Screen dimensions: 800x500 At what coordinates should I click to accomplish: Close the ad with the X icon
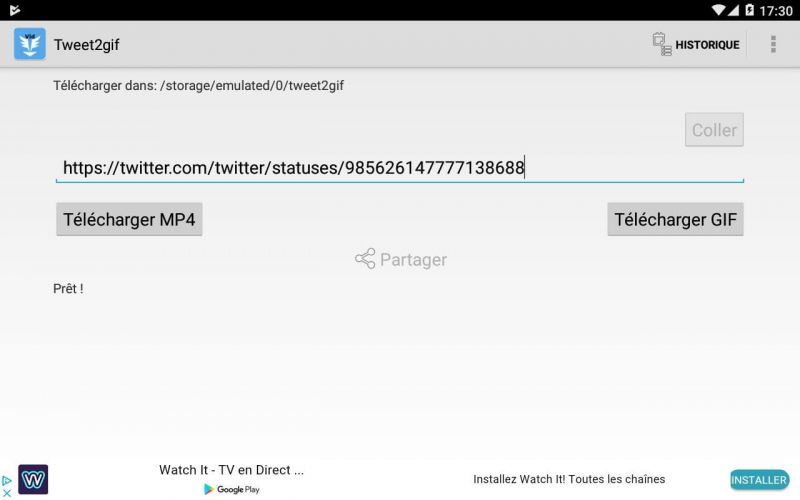tap(7, 493)
